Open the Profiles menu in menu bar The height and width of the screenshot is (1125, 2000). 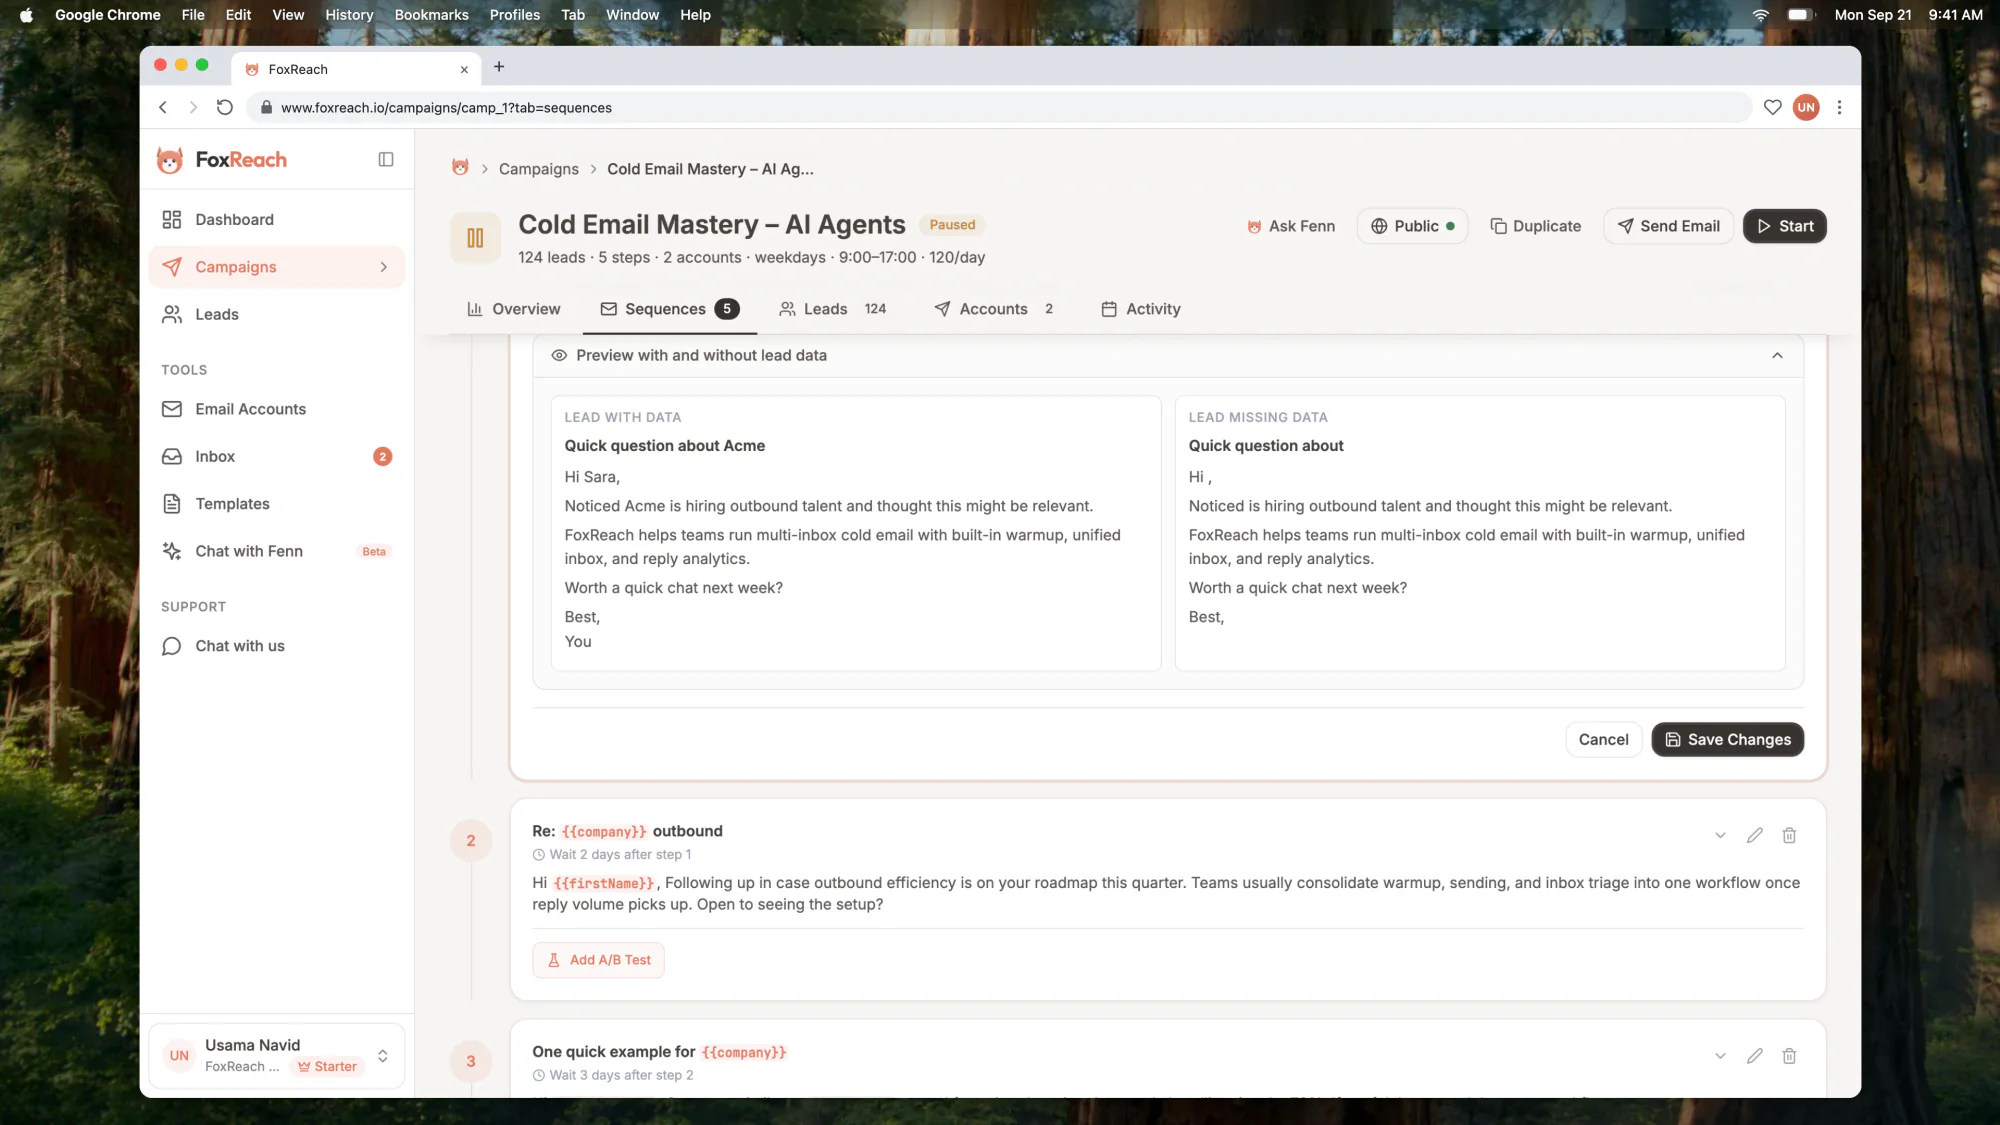coord(515,15)
